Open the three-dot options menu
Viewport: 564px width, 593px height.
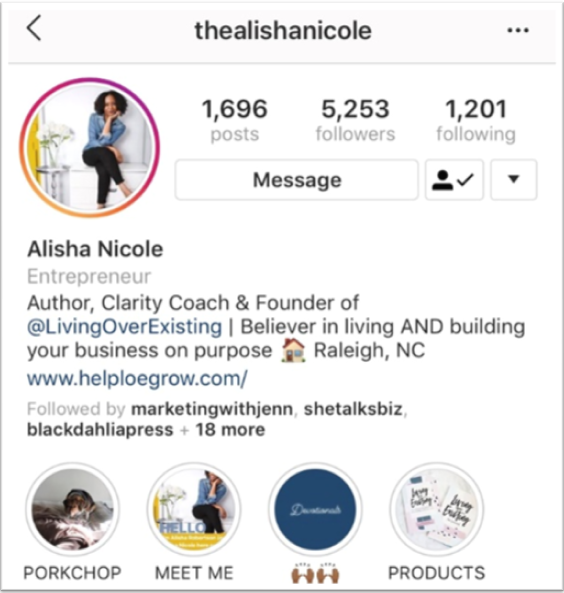(518, 30)
